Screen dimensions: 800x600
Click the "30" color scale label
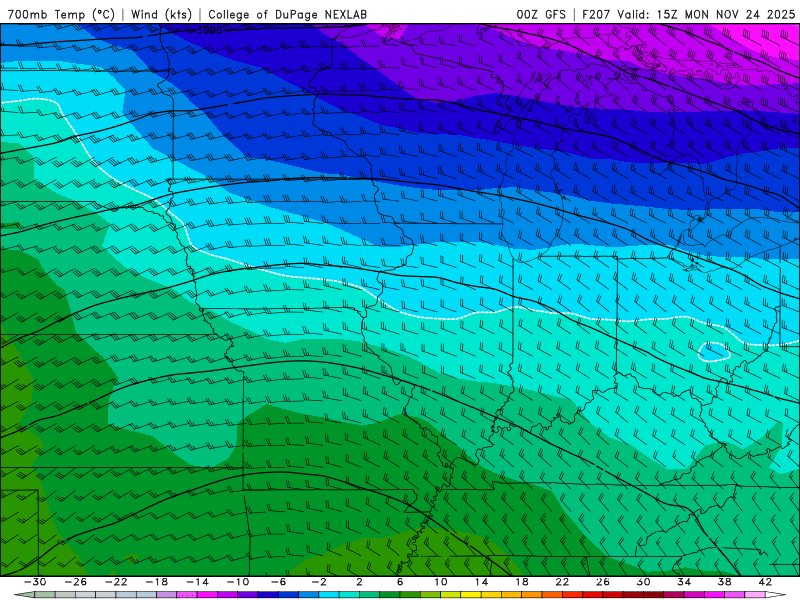[643, 582]
